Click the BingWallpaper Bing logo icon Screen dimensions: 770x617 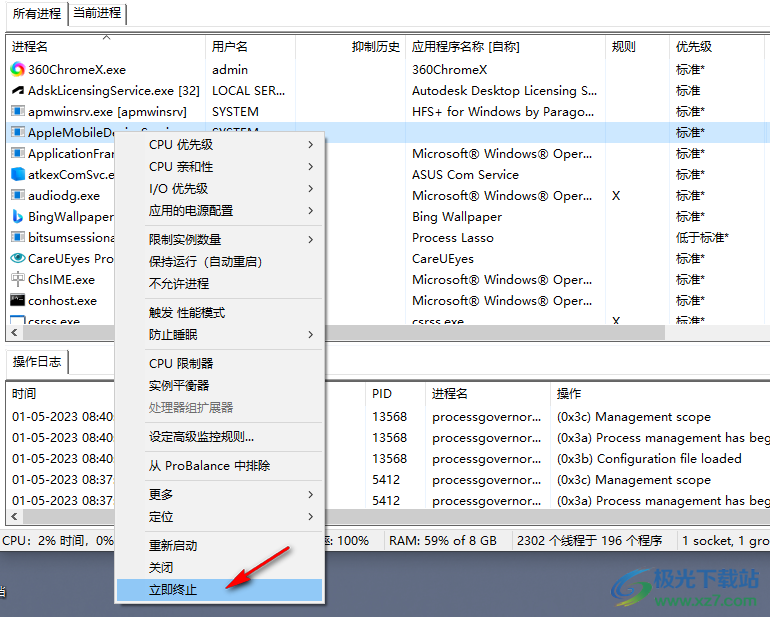pos(18,217)
